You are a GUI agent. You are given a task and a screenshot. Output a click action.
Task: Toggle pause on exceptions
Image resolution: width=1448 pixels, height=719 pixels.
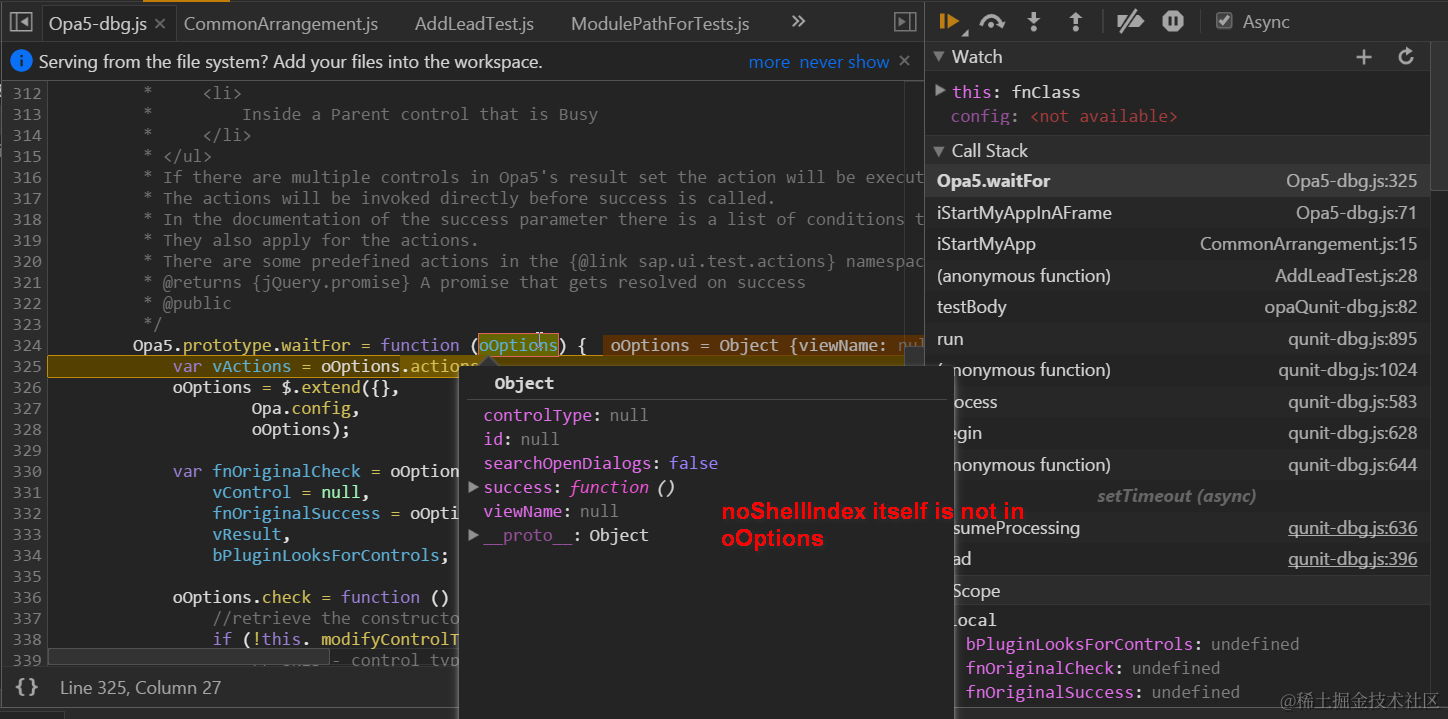[1173, 21]
